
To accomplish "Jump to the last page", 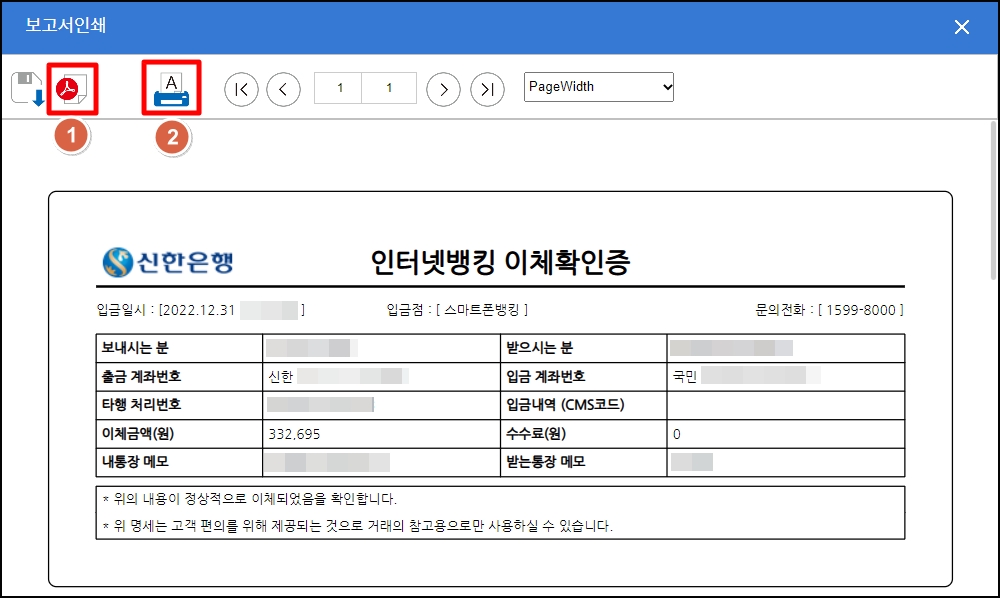I will click(x=487, y=88).
